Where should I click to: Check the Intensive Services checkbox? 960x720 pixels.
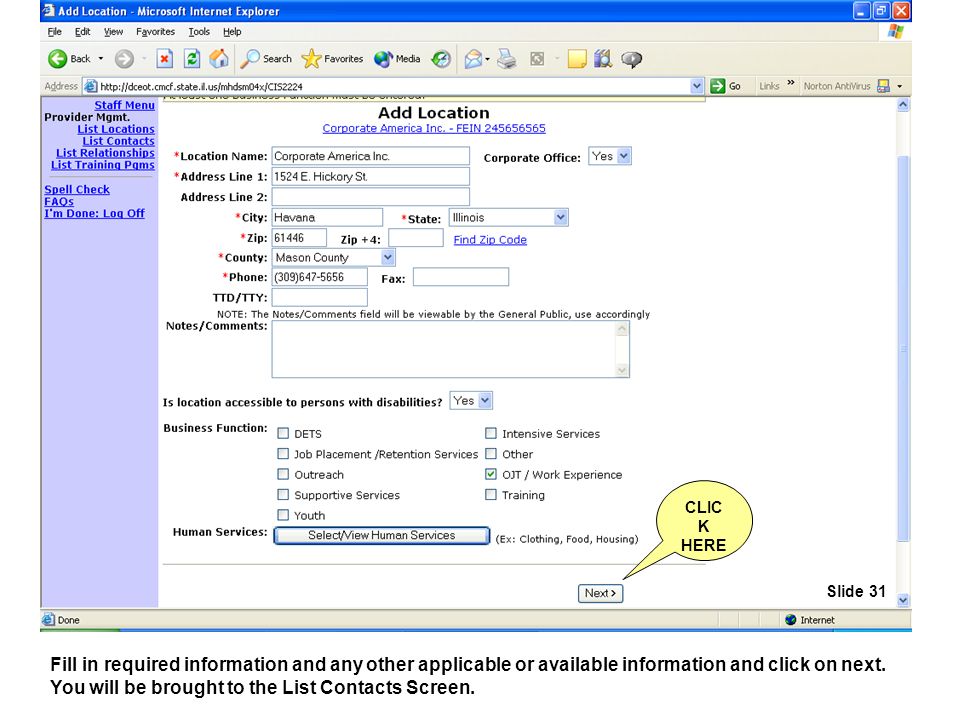[x=490, y=433]
